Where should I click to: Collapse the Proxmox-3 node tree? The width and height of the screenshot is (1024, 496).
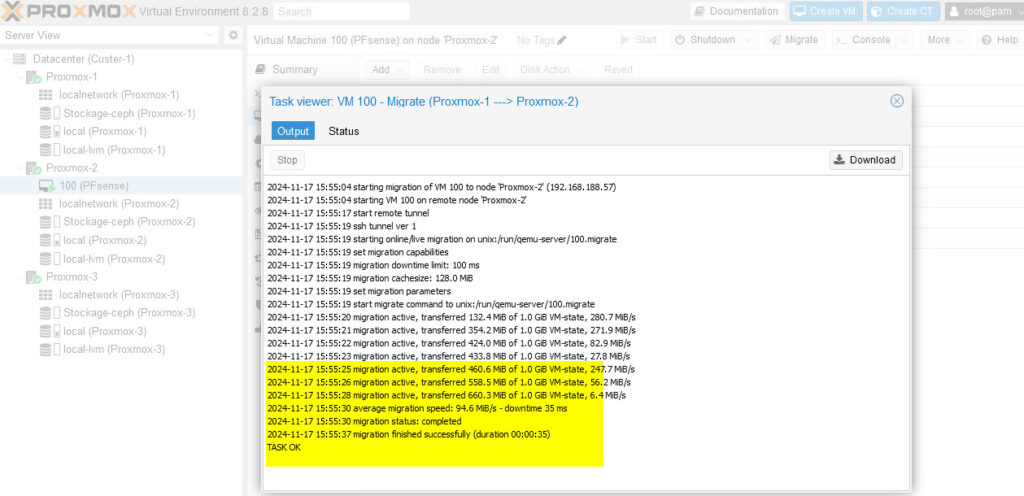coord(20,277)
